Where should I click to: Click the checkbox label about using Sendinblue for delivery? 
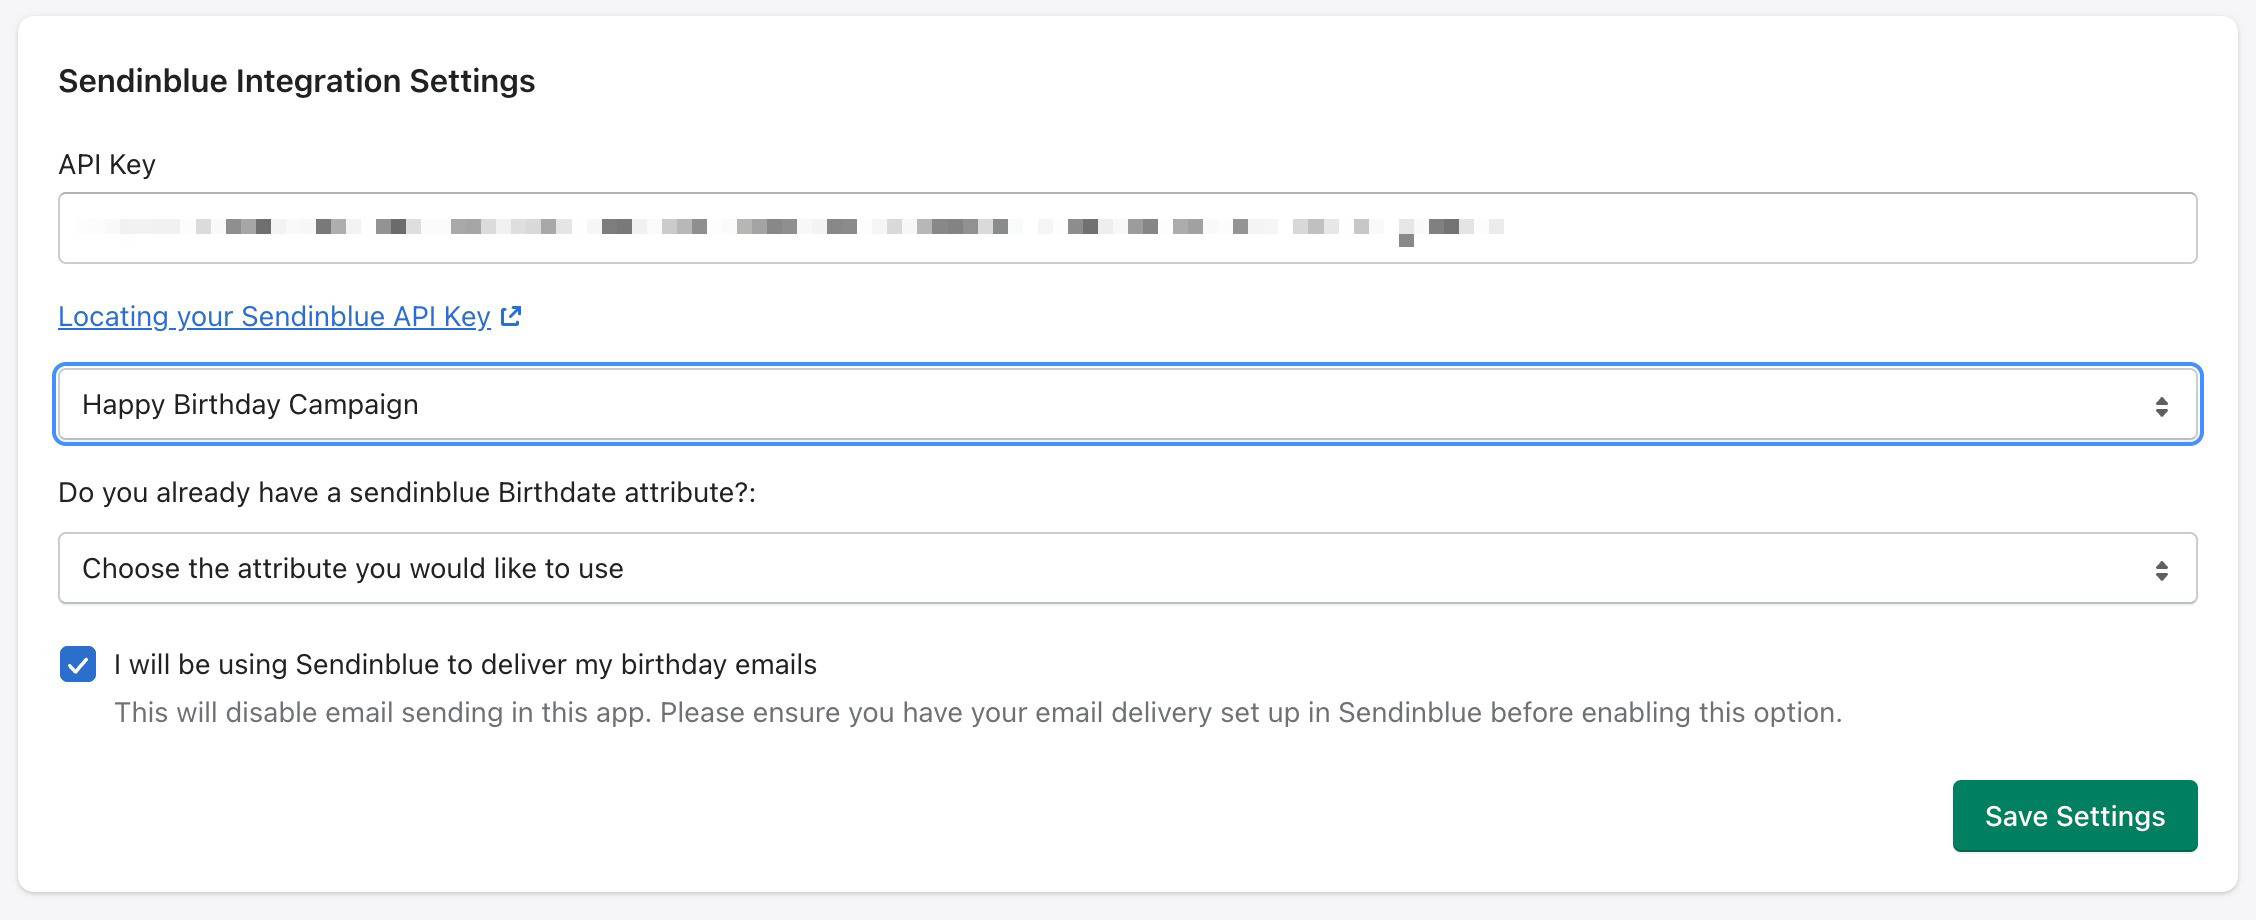click(465, 665)
